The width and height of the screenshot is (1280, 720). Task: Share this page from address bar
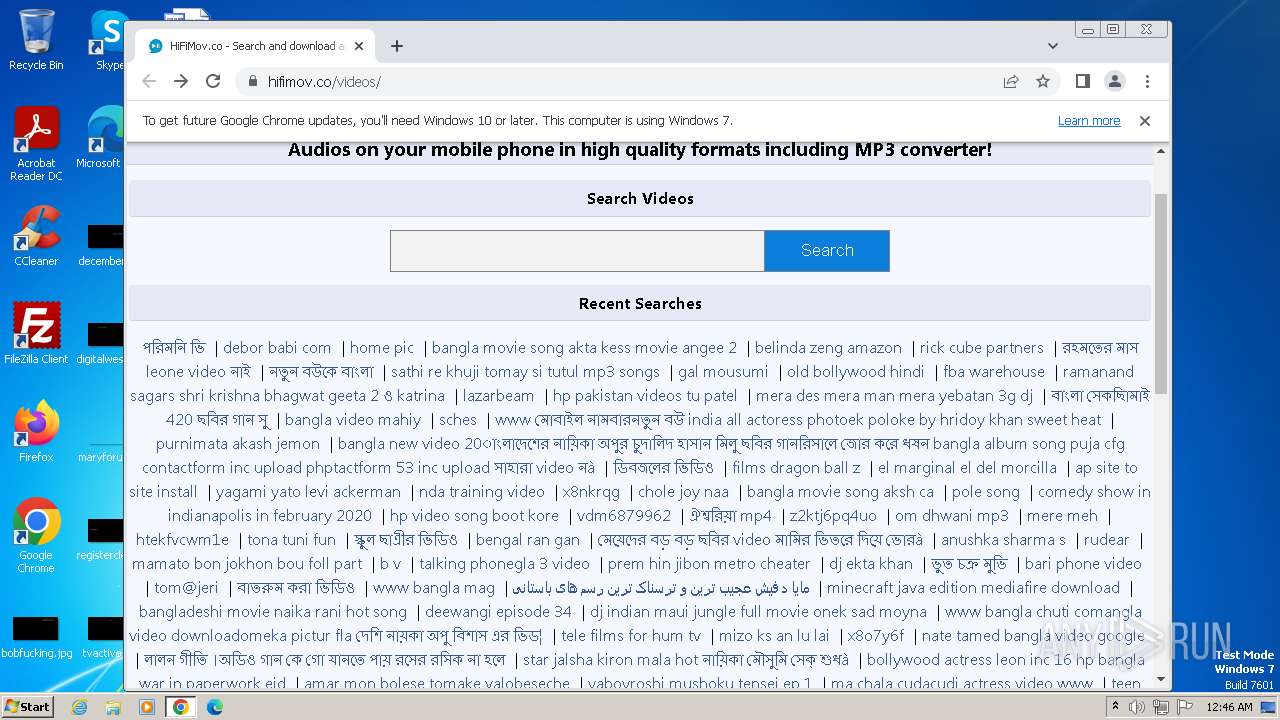[x=1011, y=82]
